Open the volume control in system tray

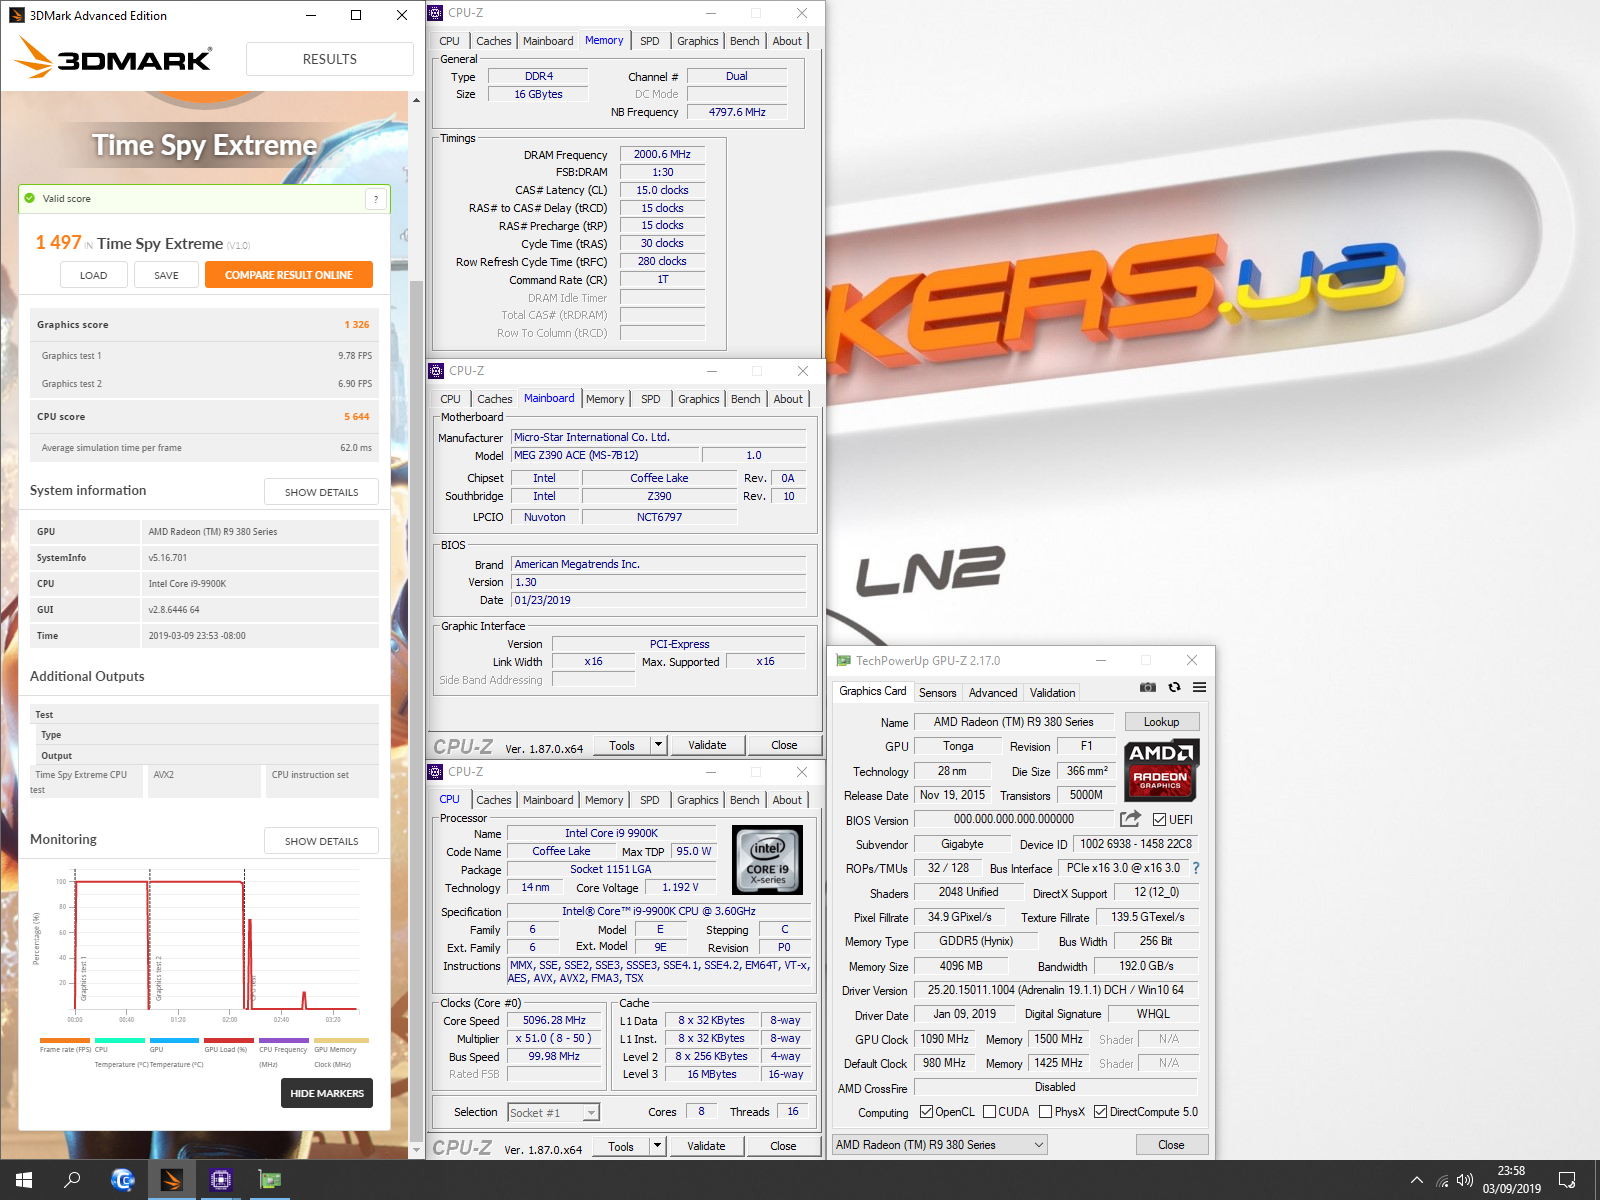point(1465,1180)
